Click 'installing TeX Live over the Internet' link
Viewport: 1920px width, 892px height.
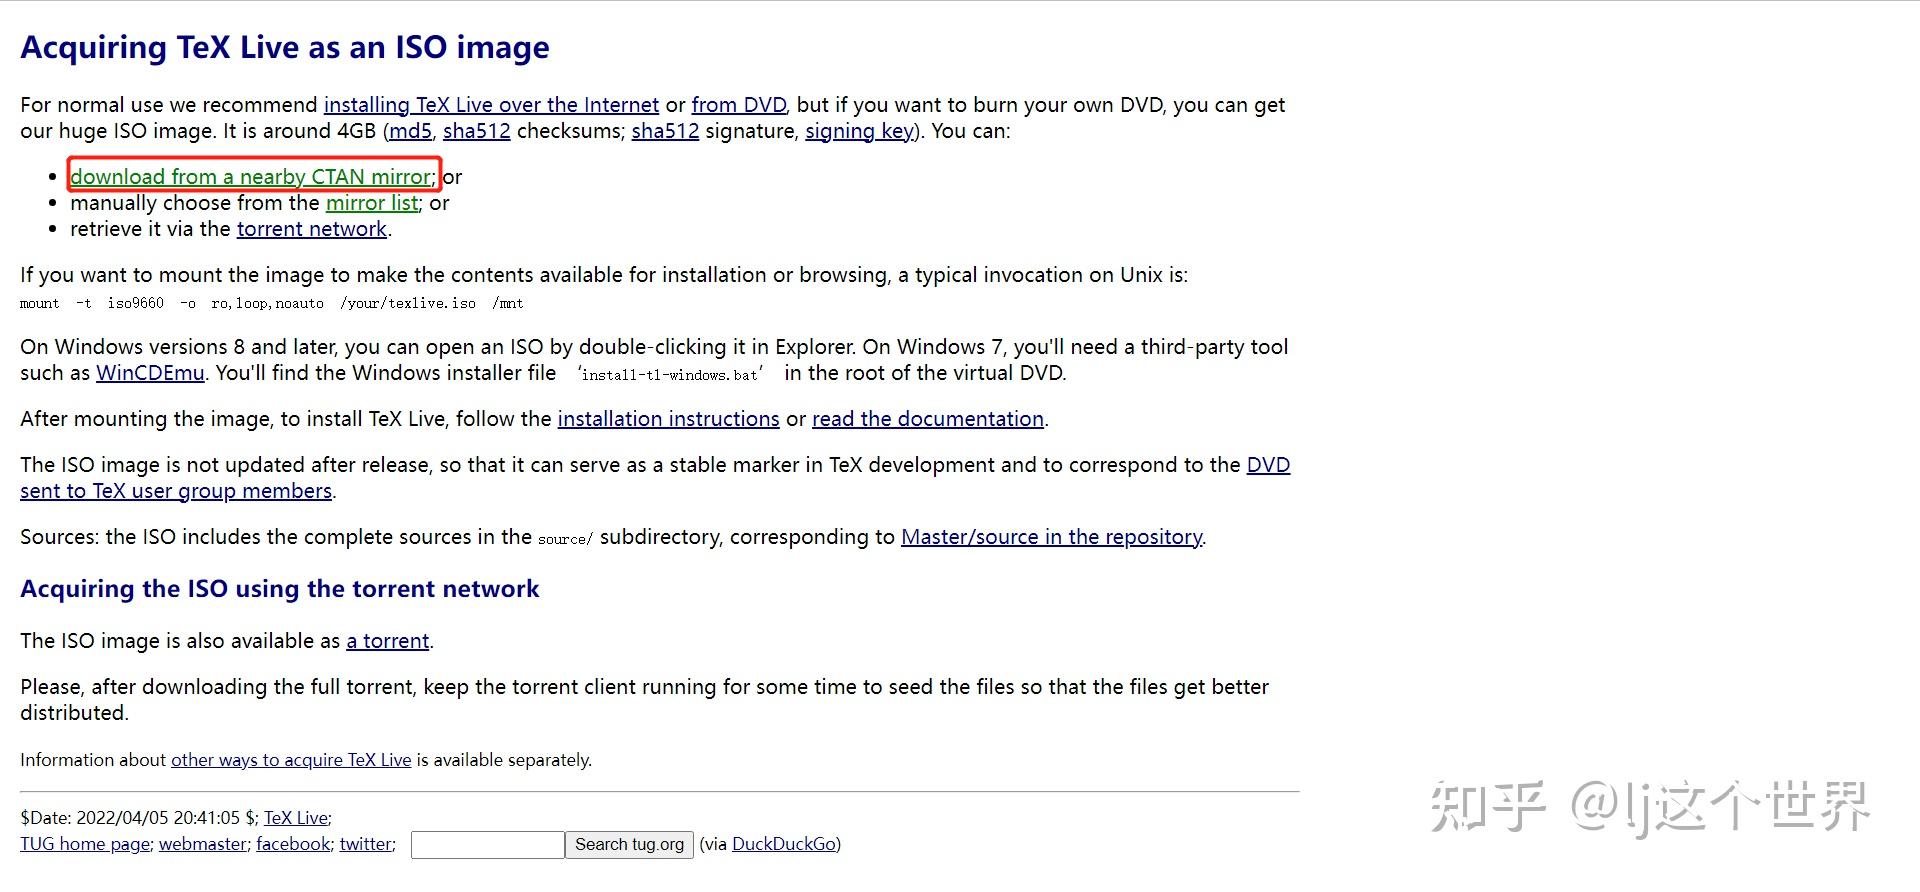tap(491, 105)
